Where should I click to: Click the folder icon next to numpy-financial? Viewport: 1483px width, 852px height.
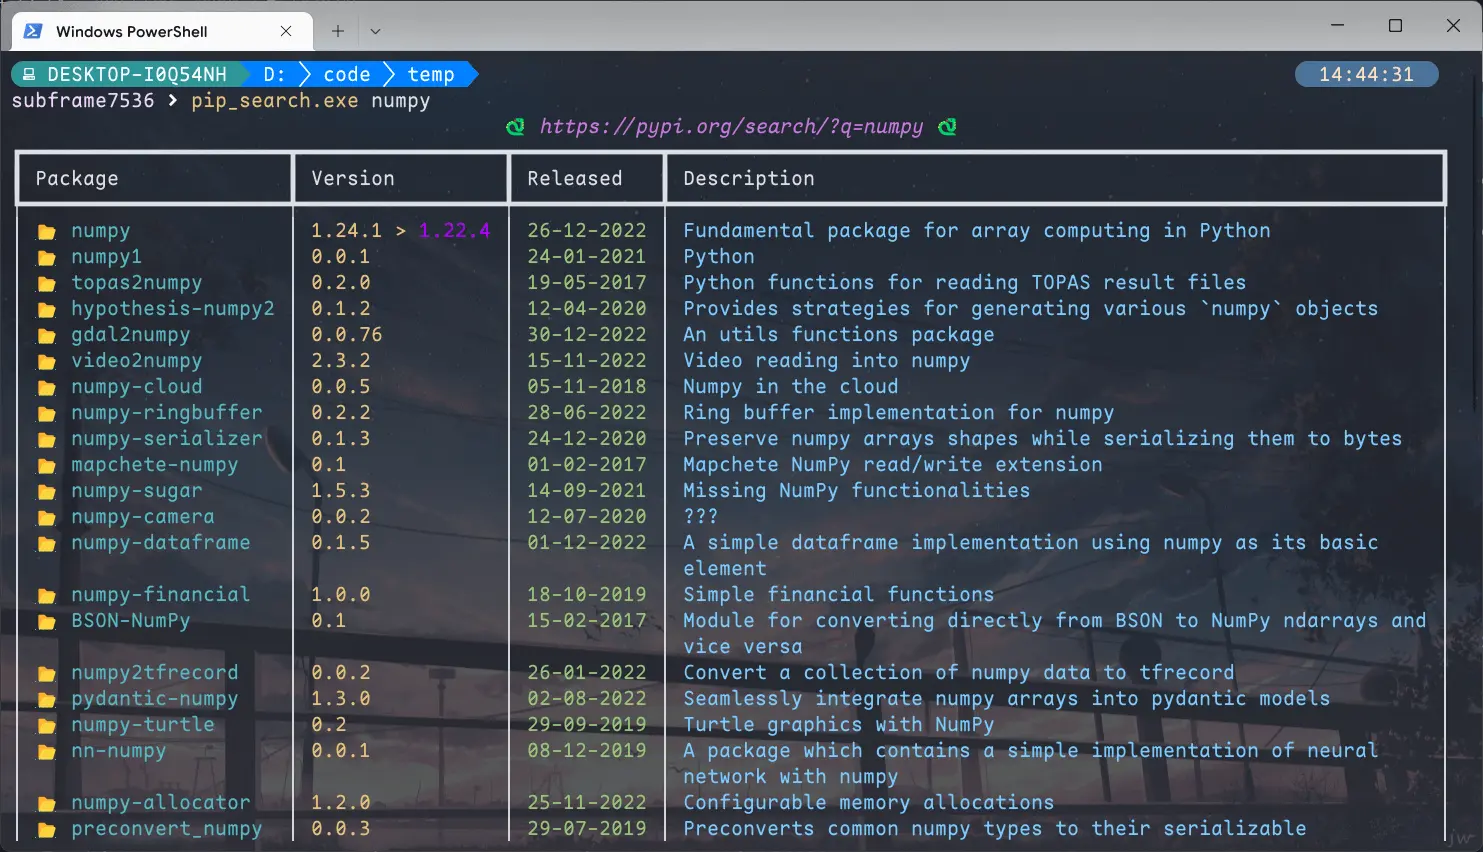[46, 596]
